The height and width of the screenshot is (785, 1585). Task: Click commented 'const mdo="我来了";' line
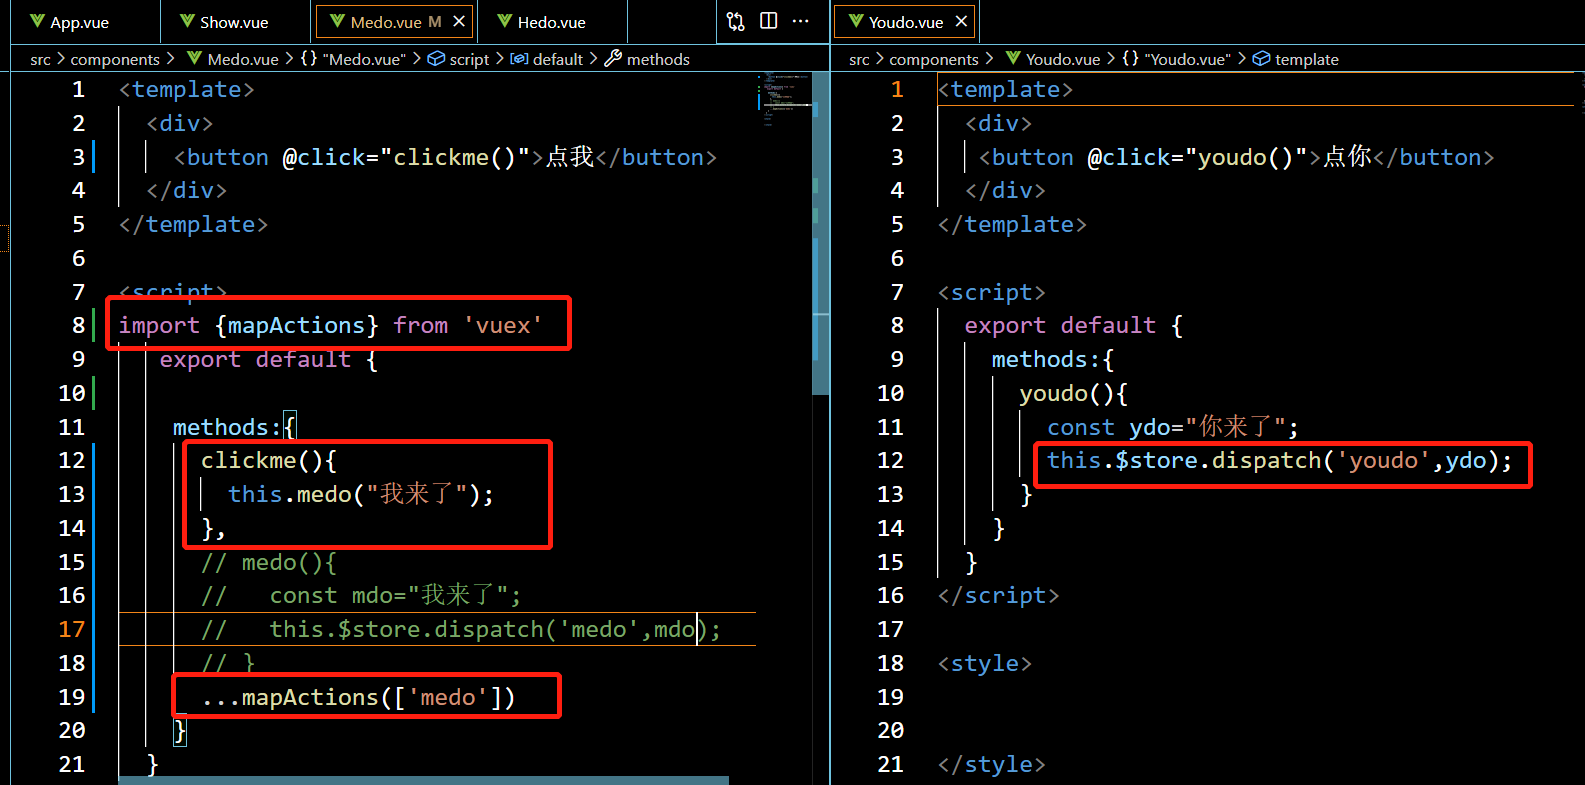tap(395, 595)
